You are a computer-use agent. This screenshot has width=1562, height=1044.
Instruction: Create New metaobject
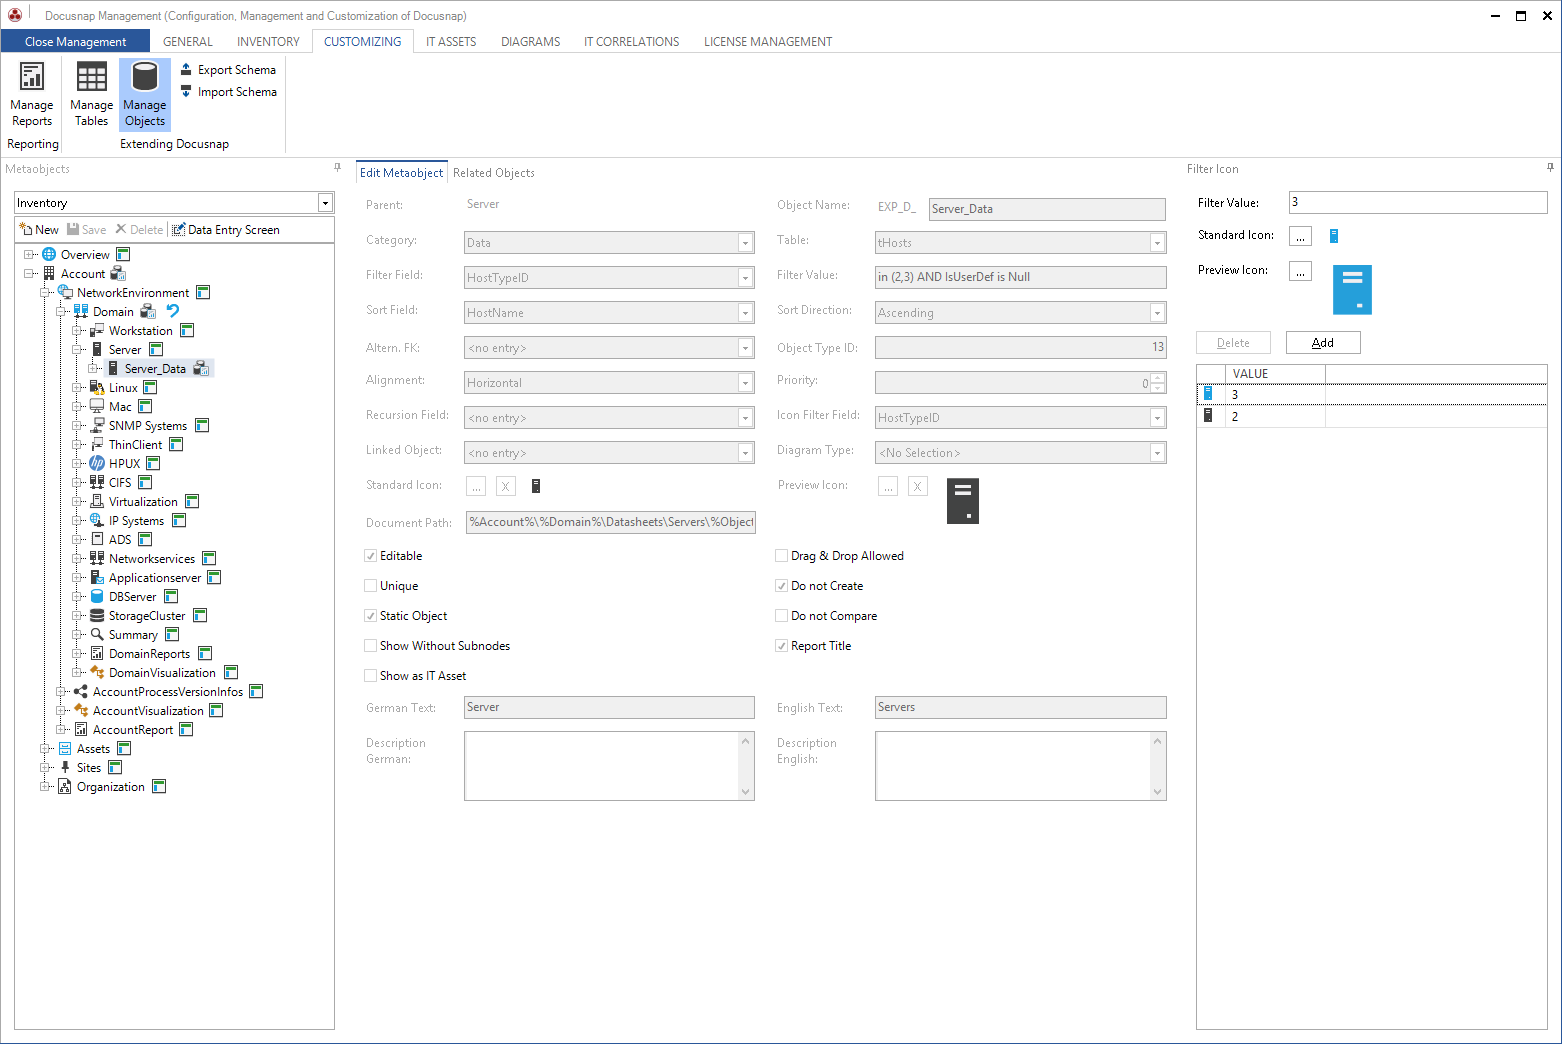[x=39, y=230]
